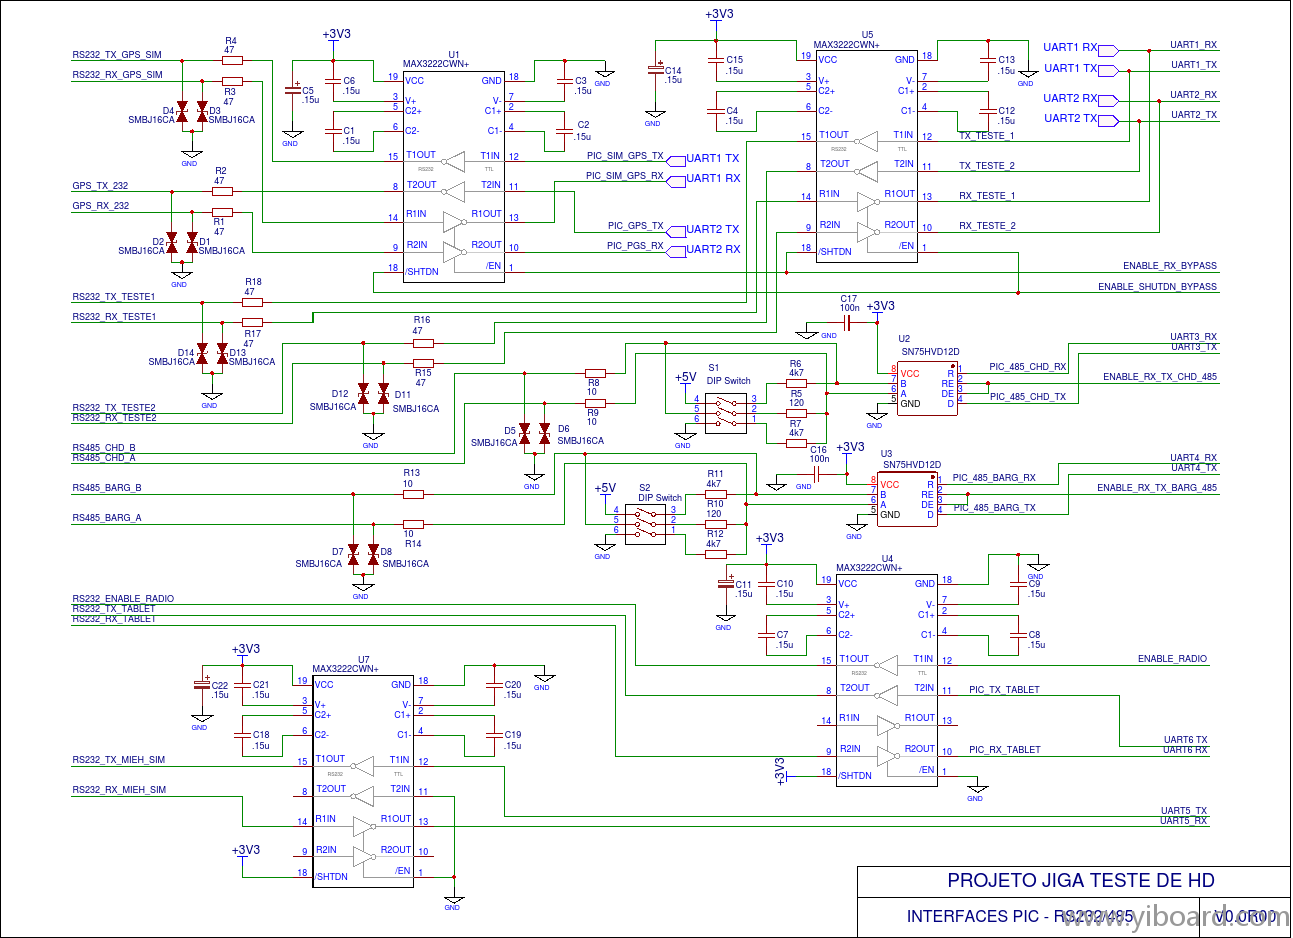Select polarized capacitor C14 symbol

tap(655, 70)
